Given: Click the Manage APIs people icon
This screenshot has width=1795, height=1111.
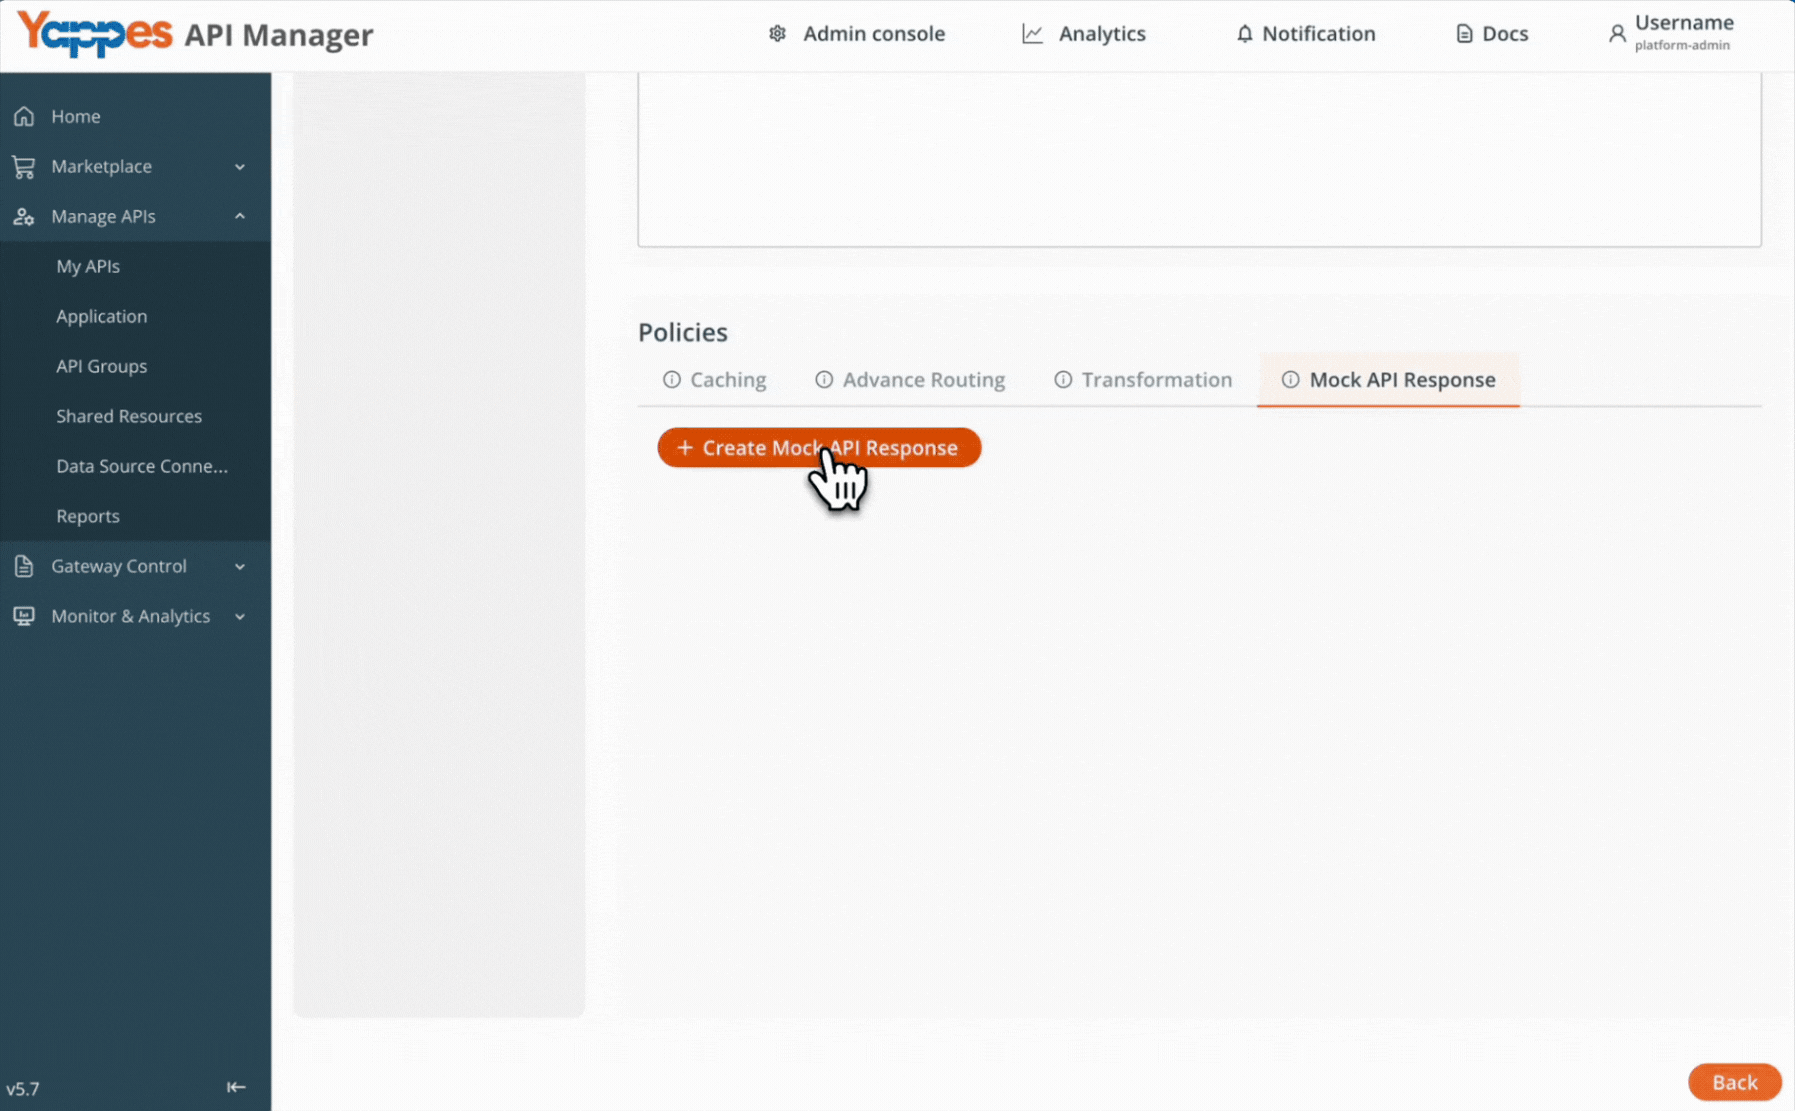Looking at the screenshot, I should click(x=24, y=216).
